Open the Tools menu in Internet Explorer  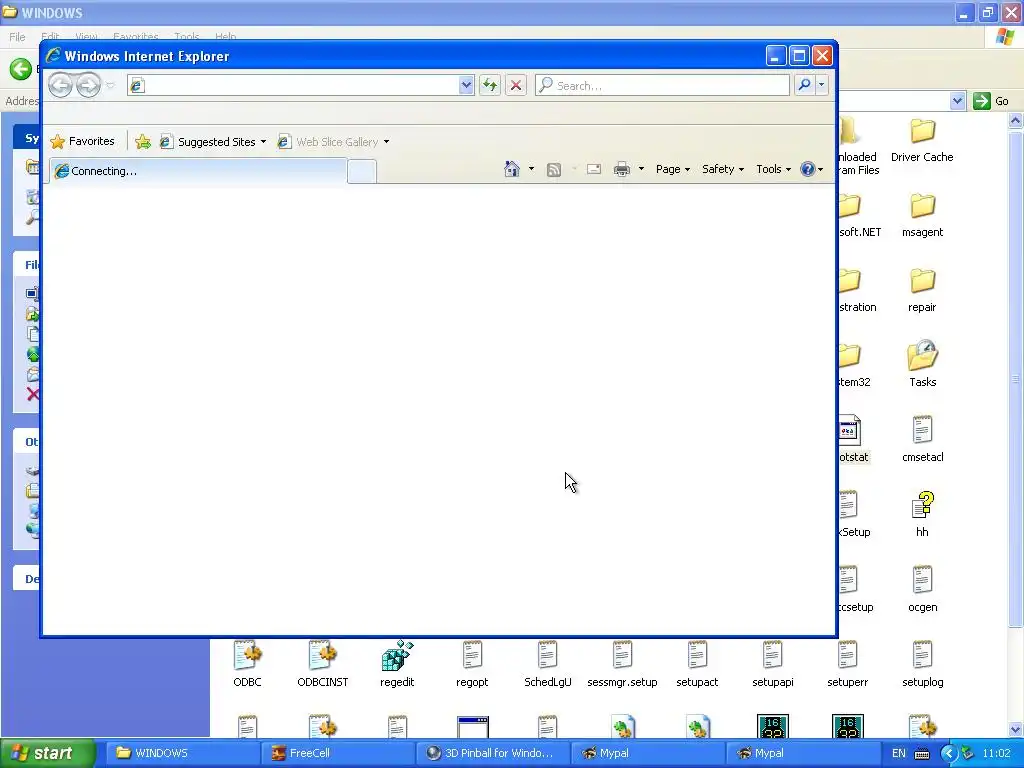click(x=774, y=169)
